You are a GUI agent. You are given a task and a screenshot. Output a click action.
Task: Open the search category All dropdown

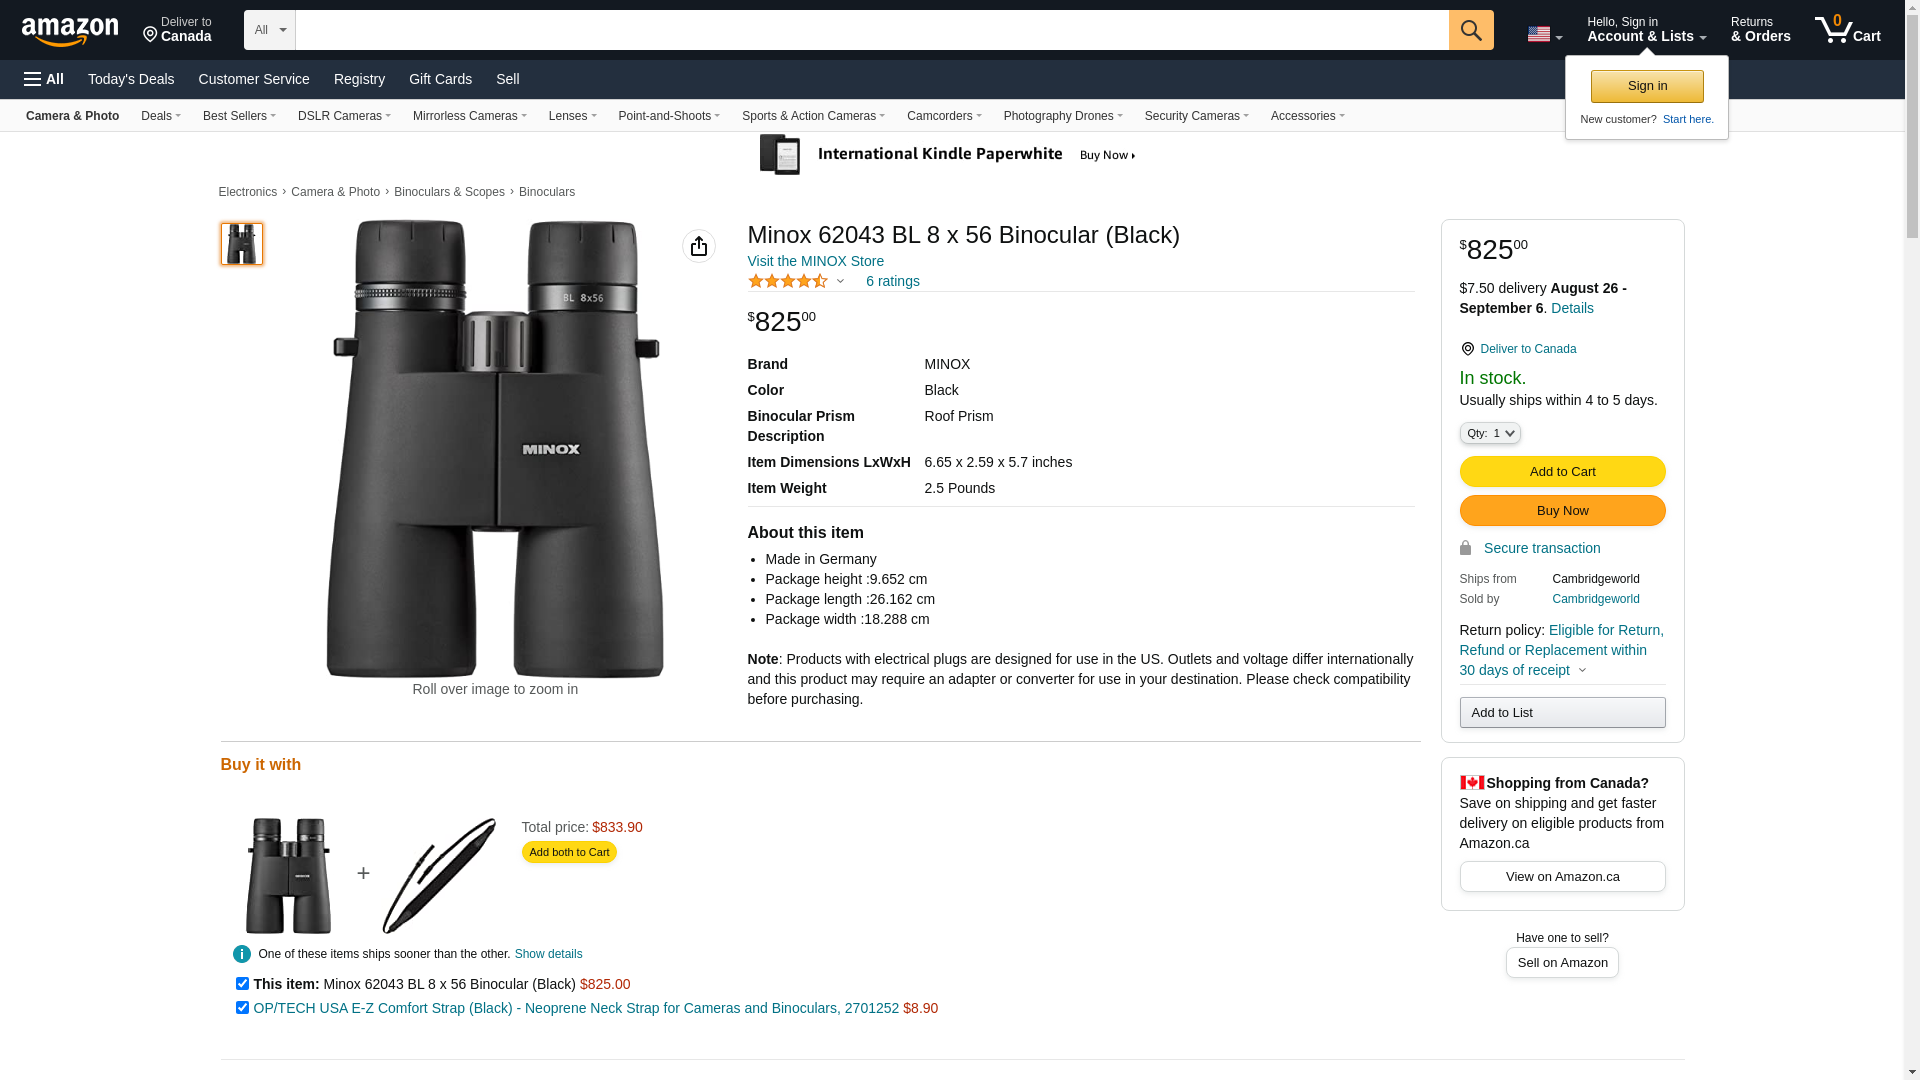(x=269, y=30)
